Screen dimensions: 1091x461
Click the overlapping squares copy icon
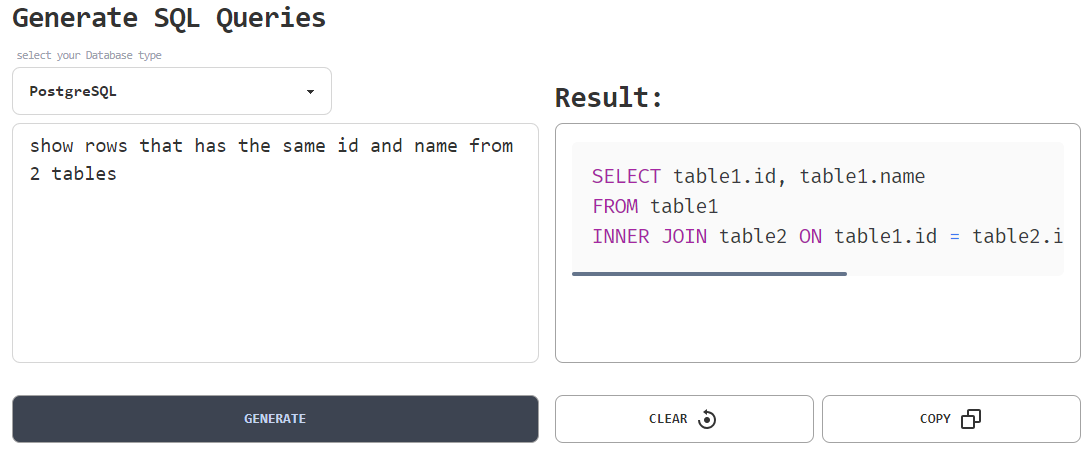[970, 419]
